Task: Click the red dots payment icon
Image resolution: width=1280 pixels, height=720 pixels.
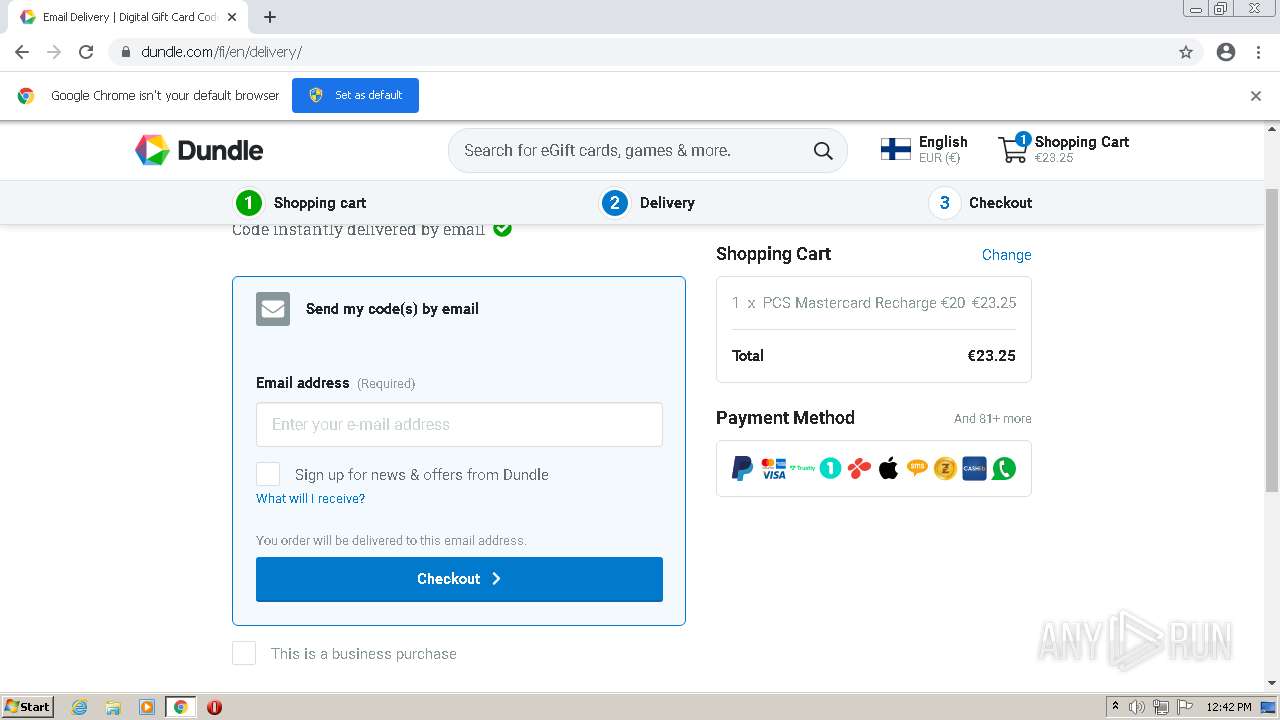Action: (x=859, y=468)
